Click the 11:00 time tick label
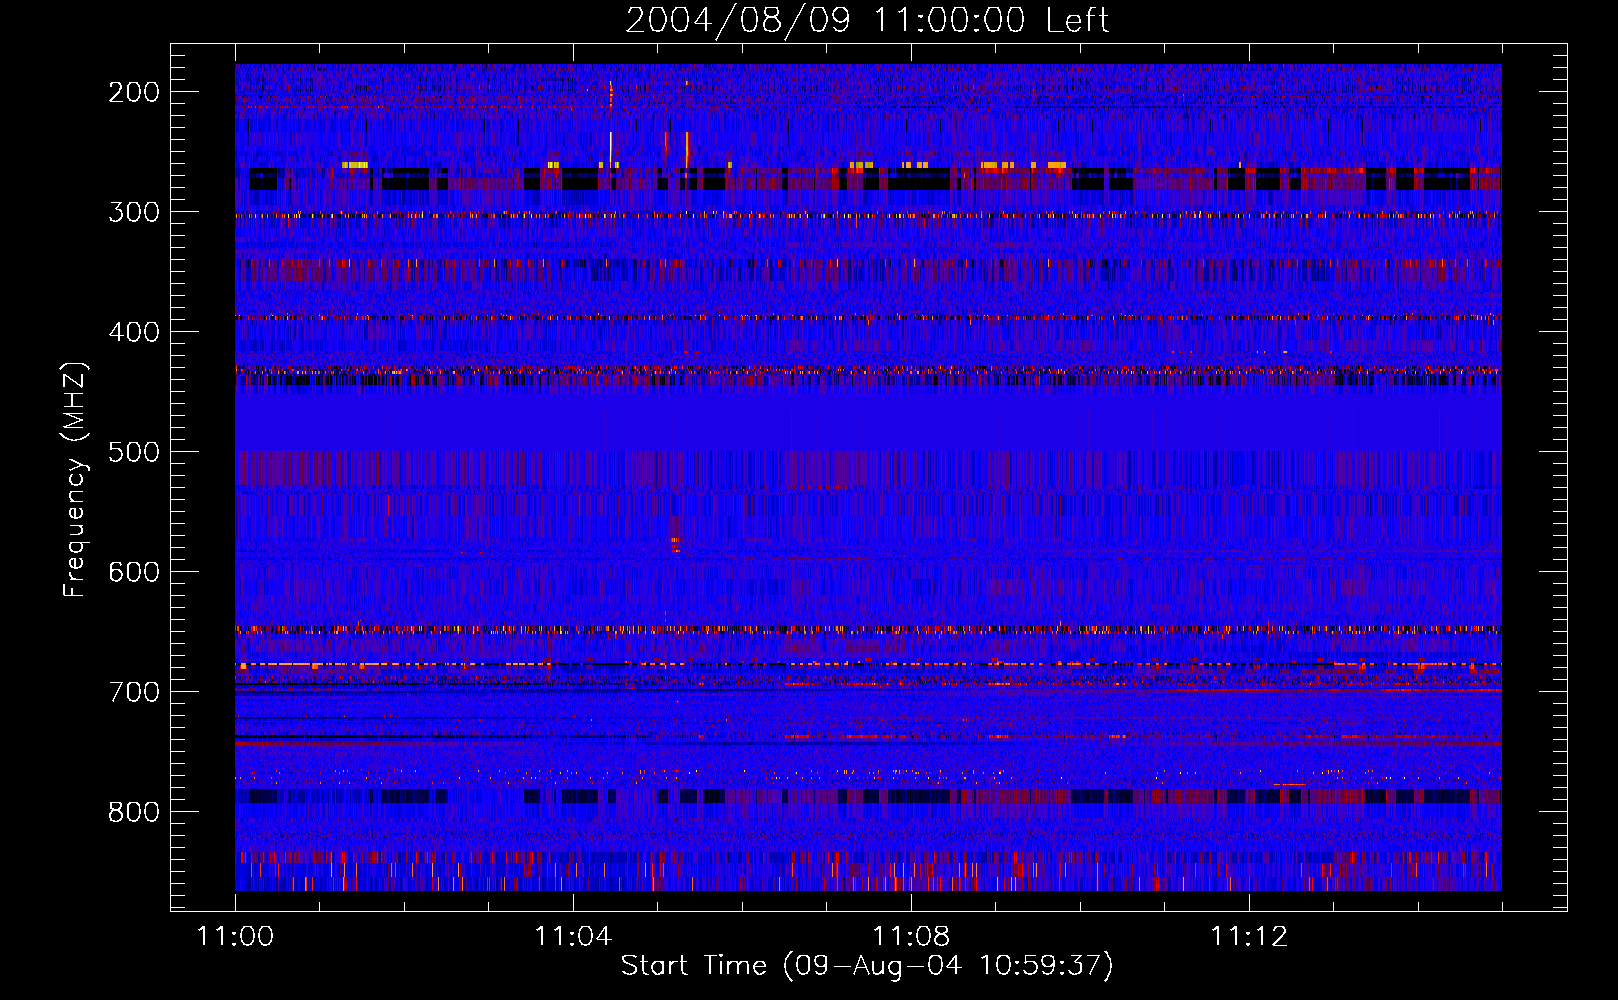The height and width of the screenshot is (1000, 1618). 235,936
